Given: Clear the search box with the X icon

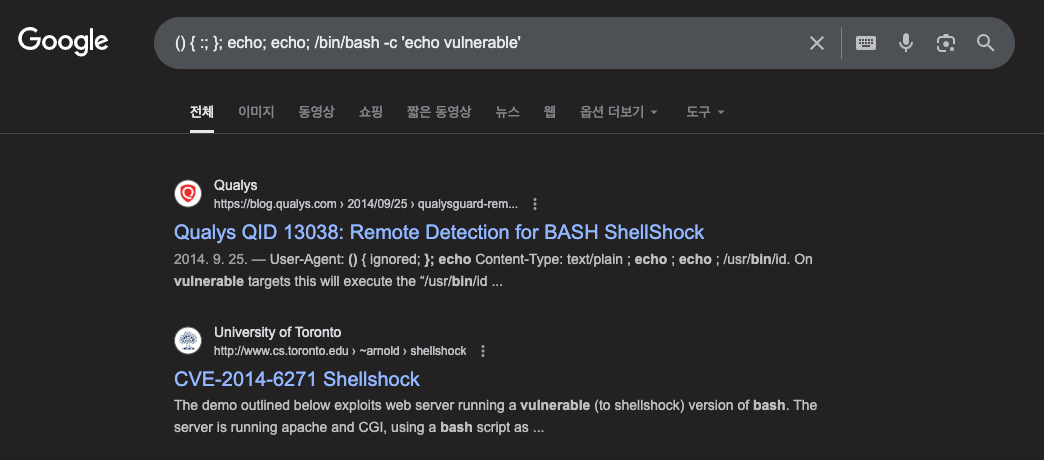Looking at the screenshot, I should [x=816, y=43].
